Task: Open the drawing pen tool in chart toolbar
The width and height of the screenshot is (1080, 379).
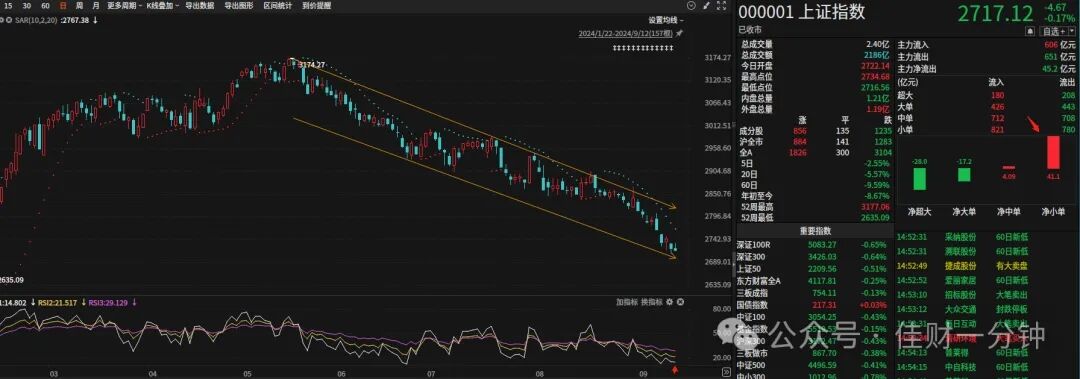Action: 707,6
